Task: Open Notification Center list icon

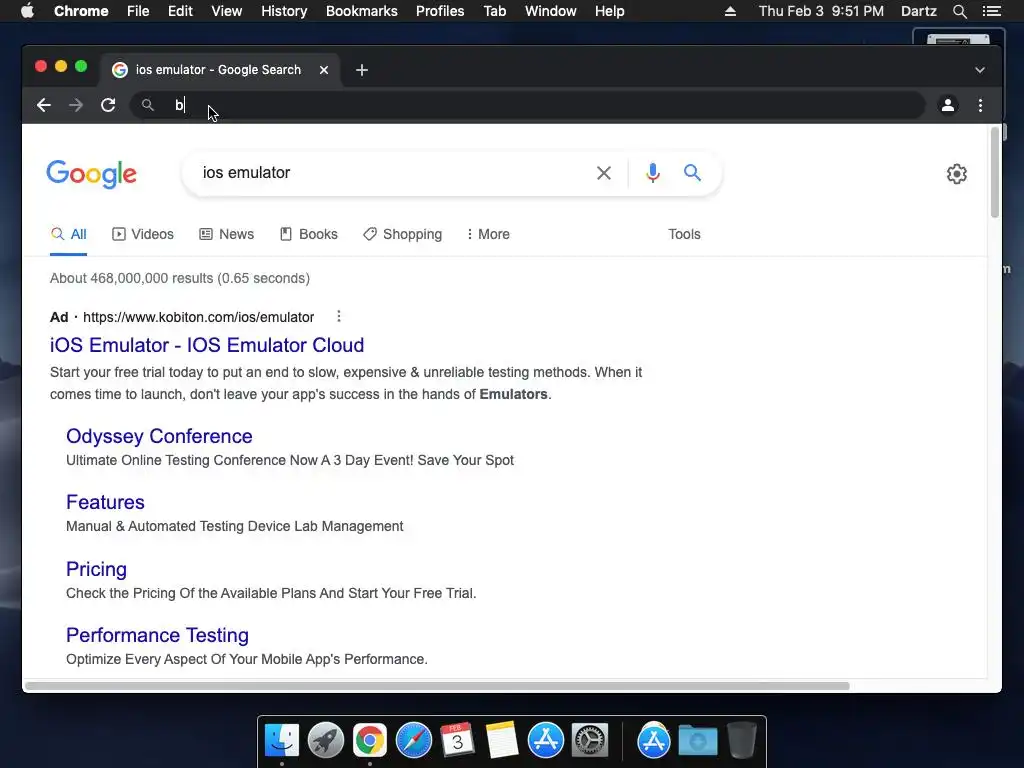Action: click(991, 11)
